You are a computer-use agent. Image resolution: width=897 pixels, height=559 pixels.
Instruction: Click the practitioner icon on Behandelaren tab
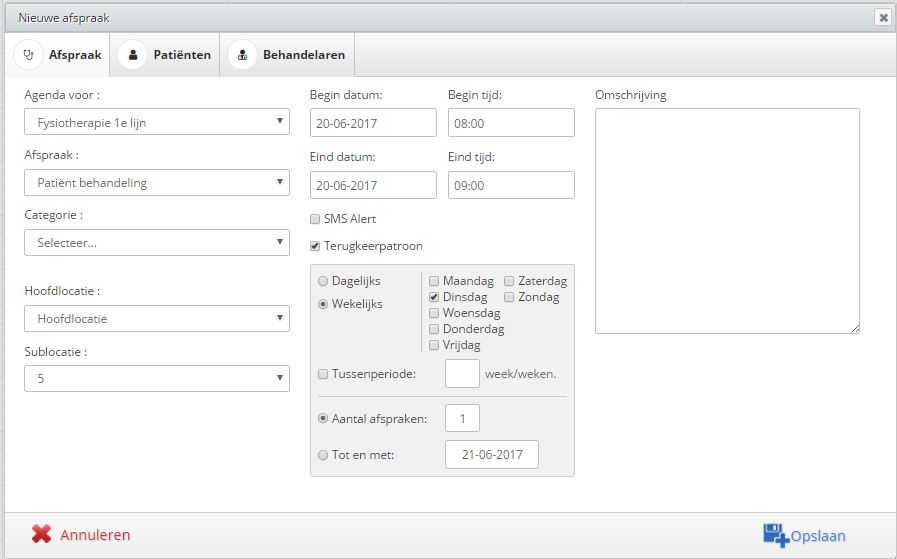[x=243, y=55]
